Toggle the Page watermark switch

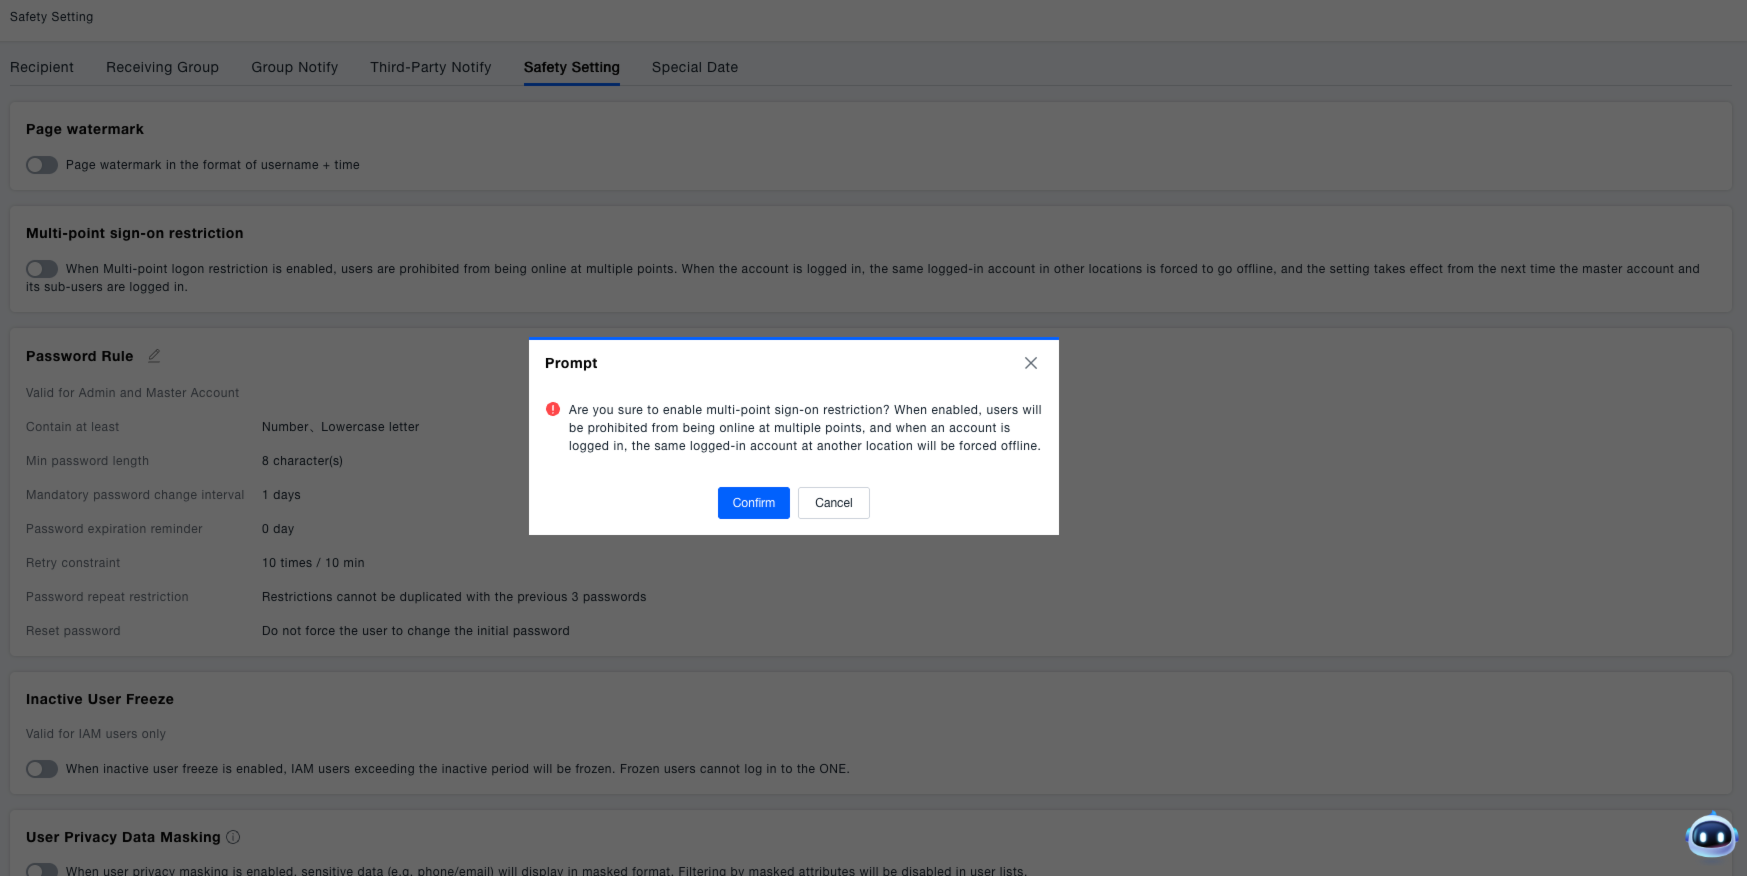42,165
